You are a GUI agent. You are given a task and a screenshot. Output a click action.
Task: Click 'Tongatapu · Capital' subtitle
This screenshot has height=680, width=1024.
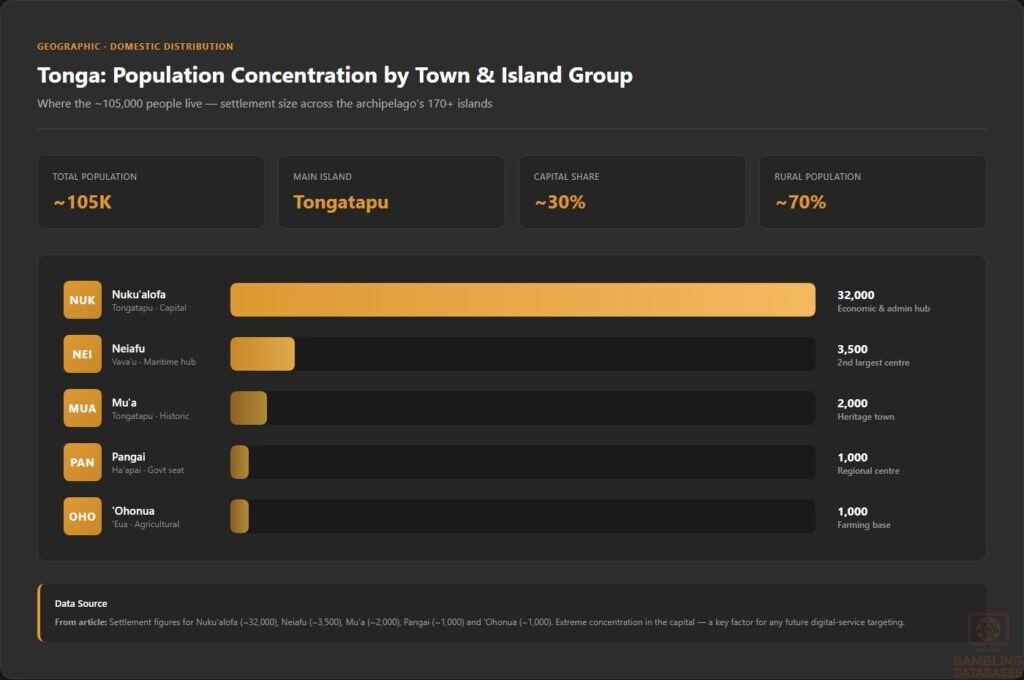click(149, 308)
